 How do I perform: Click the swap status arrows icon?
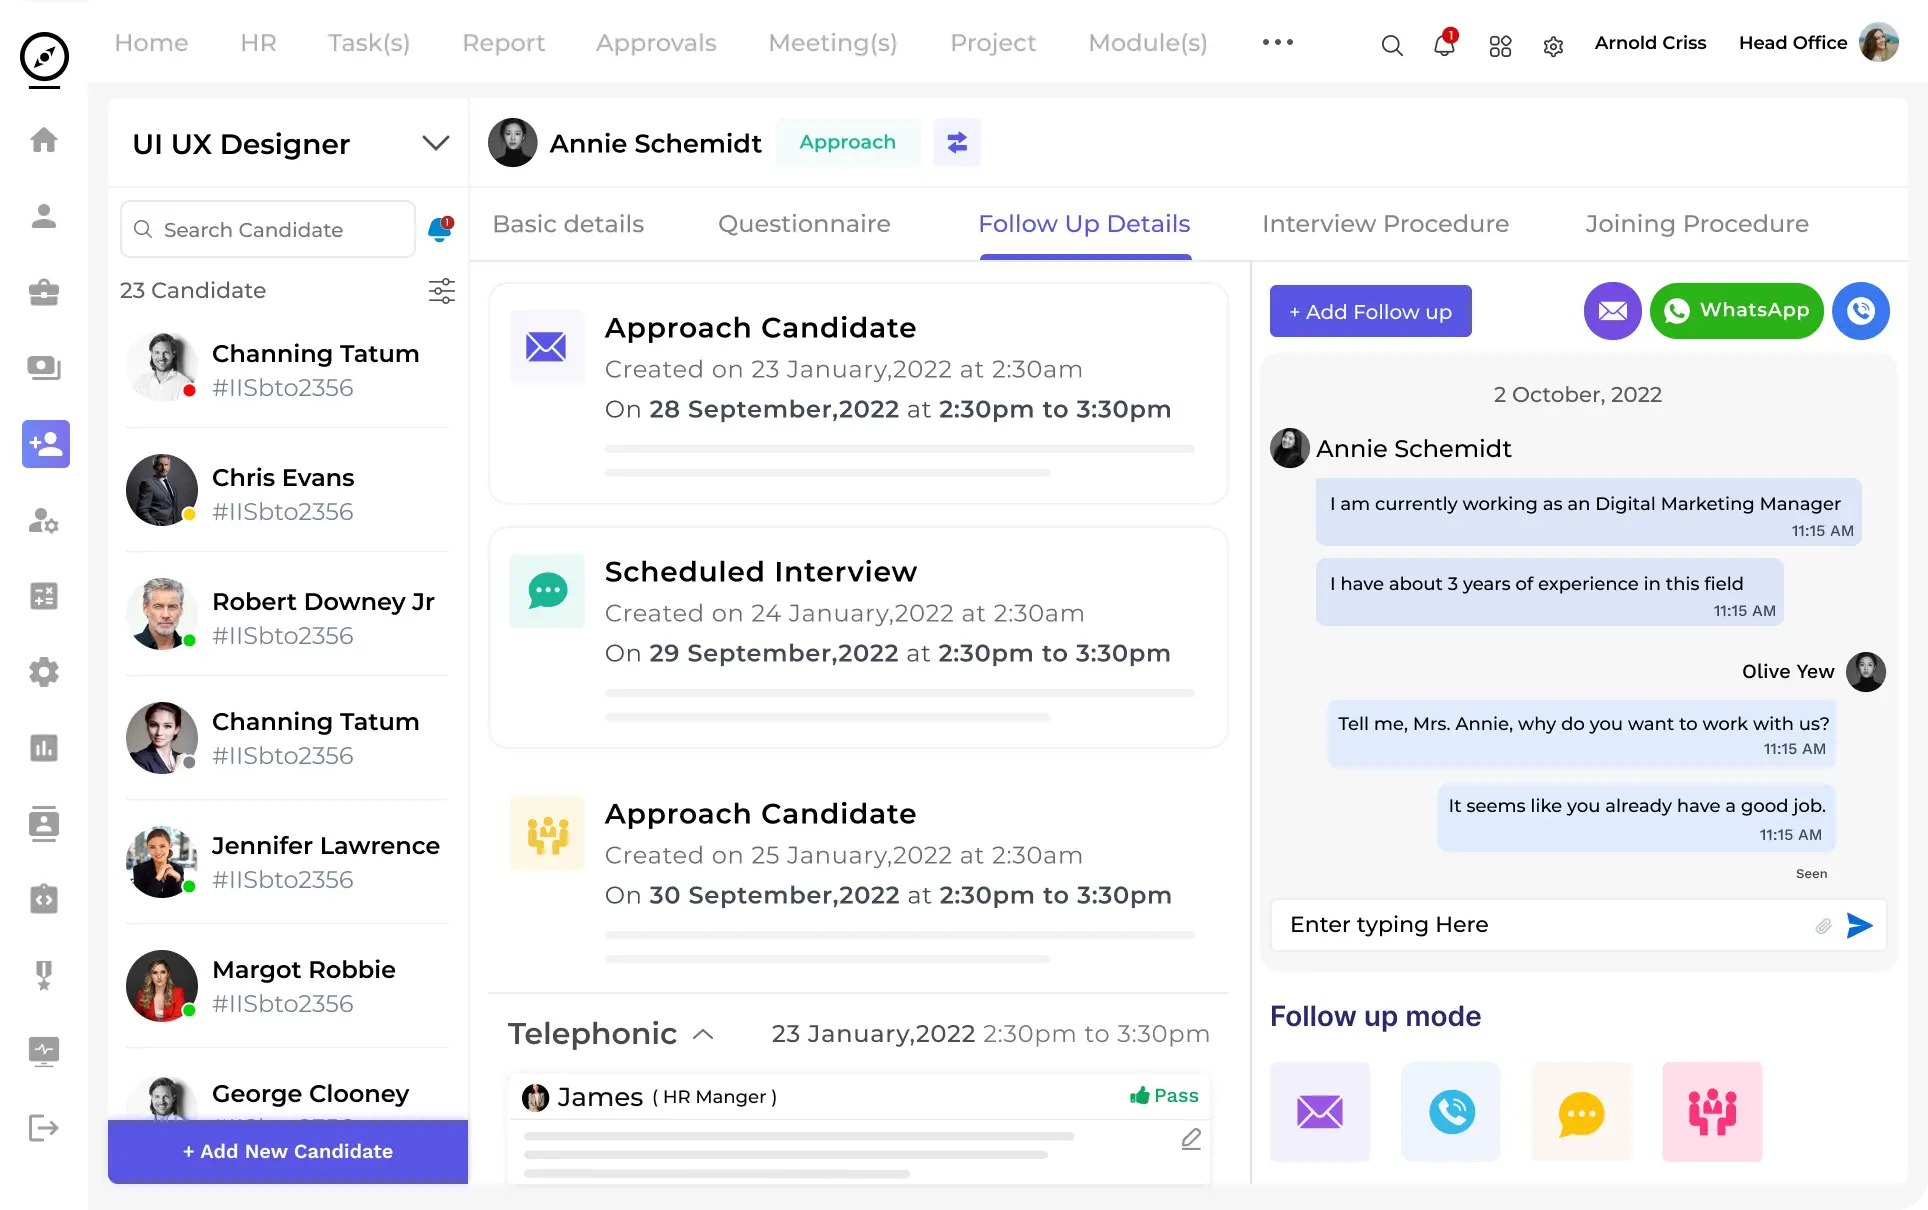957,142
